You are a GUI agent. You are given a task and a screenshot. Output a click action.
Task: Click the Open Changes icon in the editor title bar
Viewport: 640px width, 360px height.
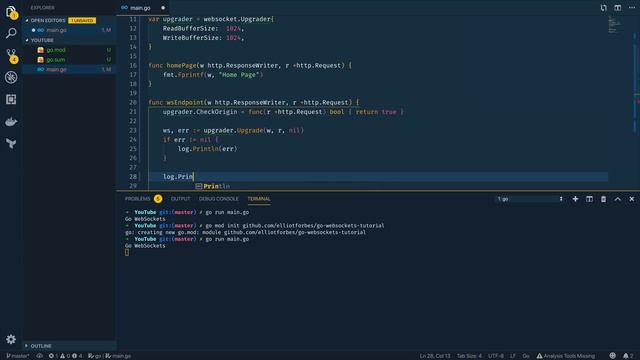click(603, 8)
